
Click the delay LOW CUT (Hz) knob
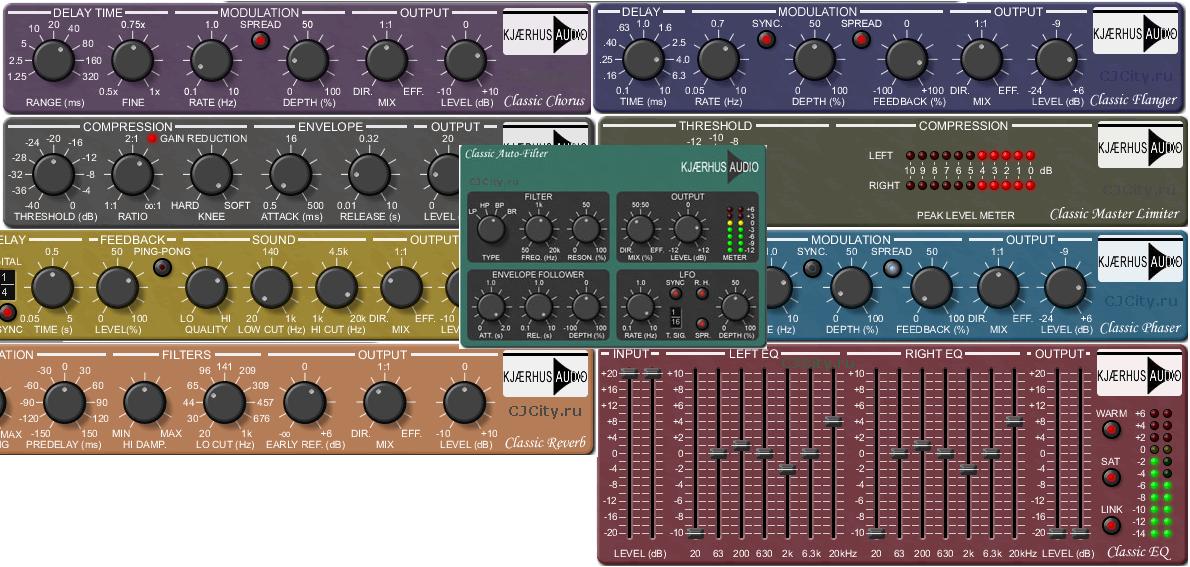coord(272,288)
